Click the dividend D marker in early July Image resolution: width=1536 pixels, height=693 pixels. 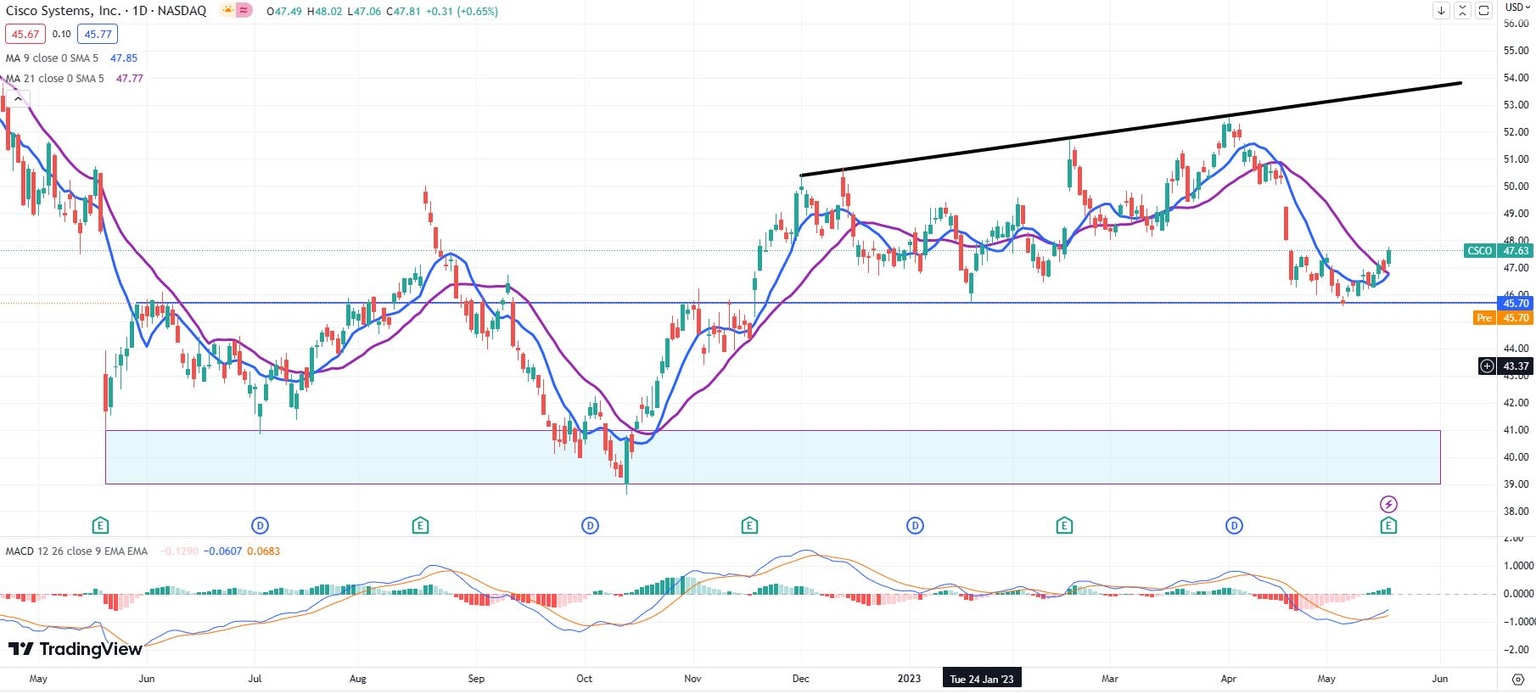[260, 525]
